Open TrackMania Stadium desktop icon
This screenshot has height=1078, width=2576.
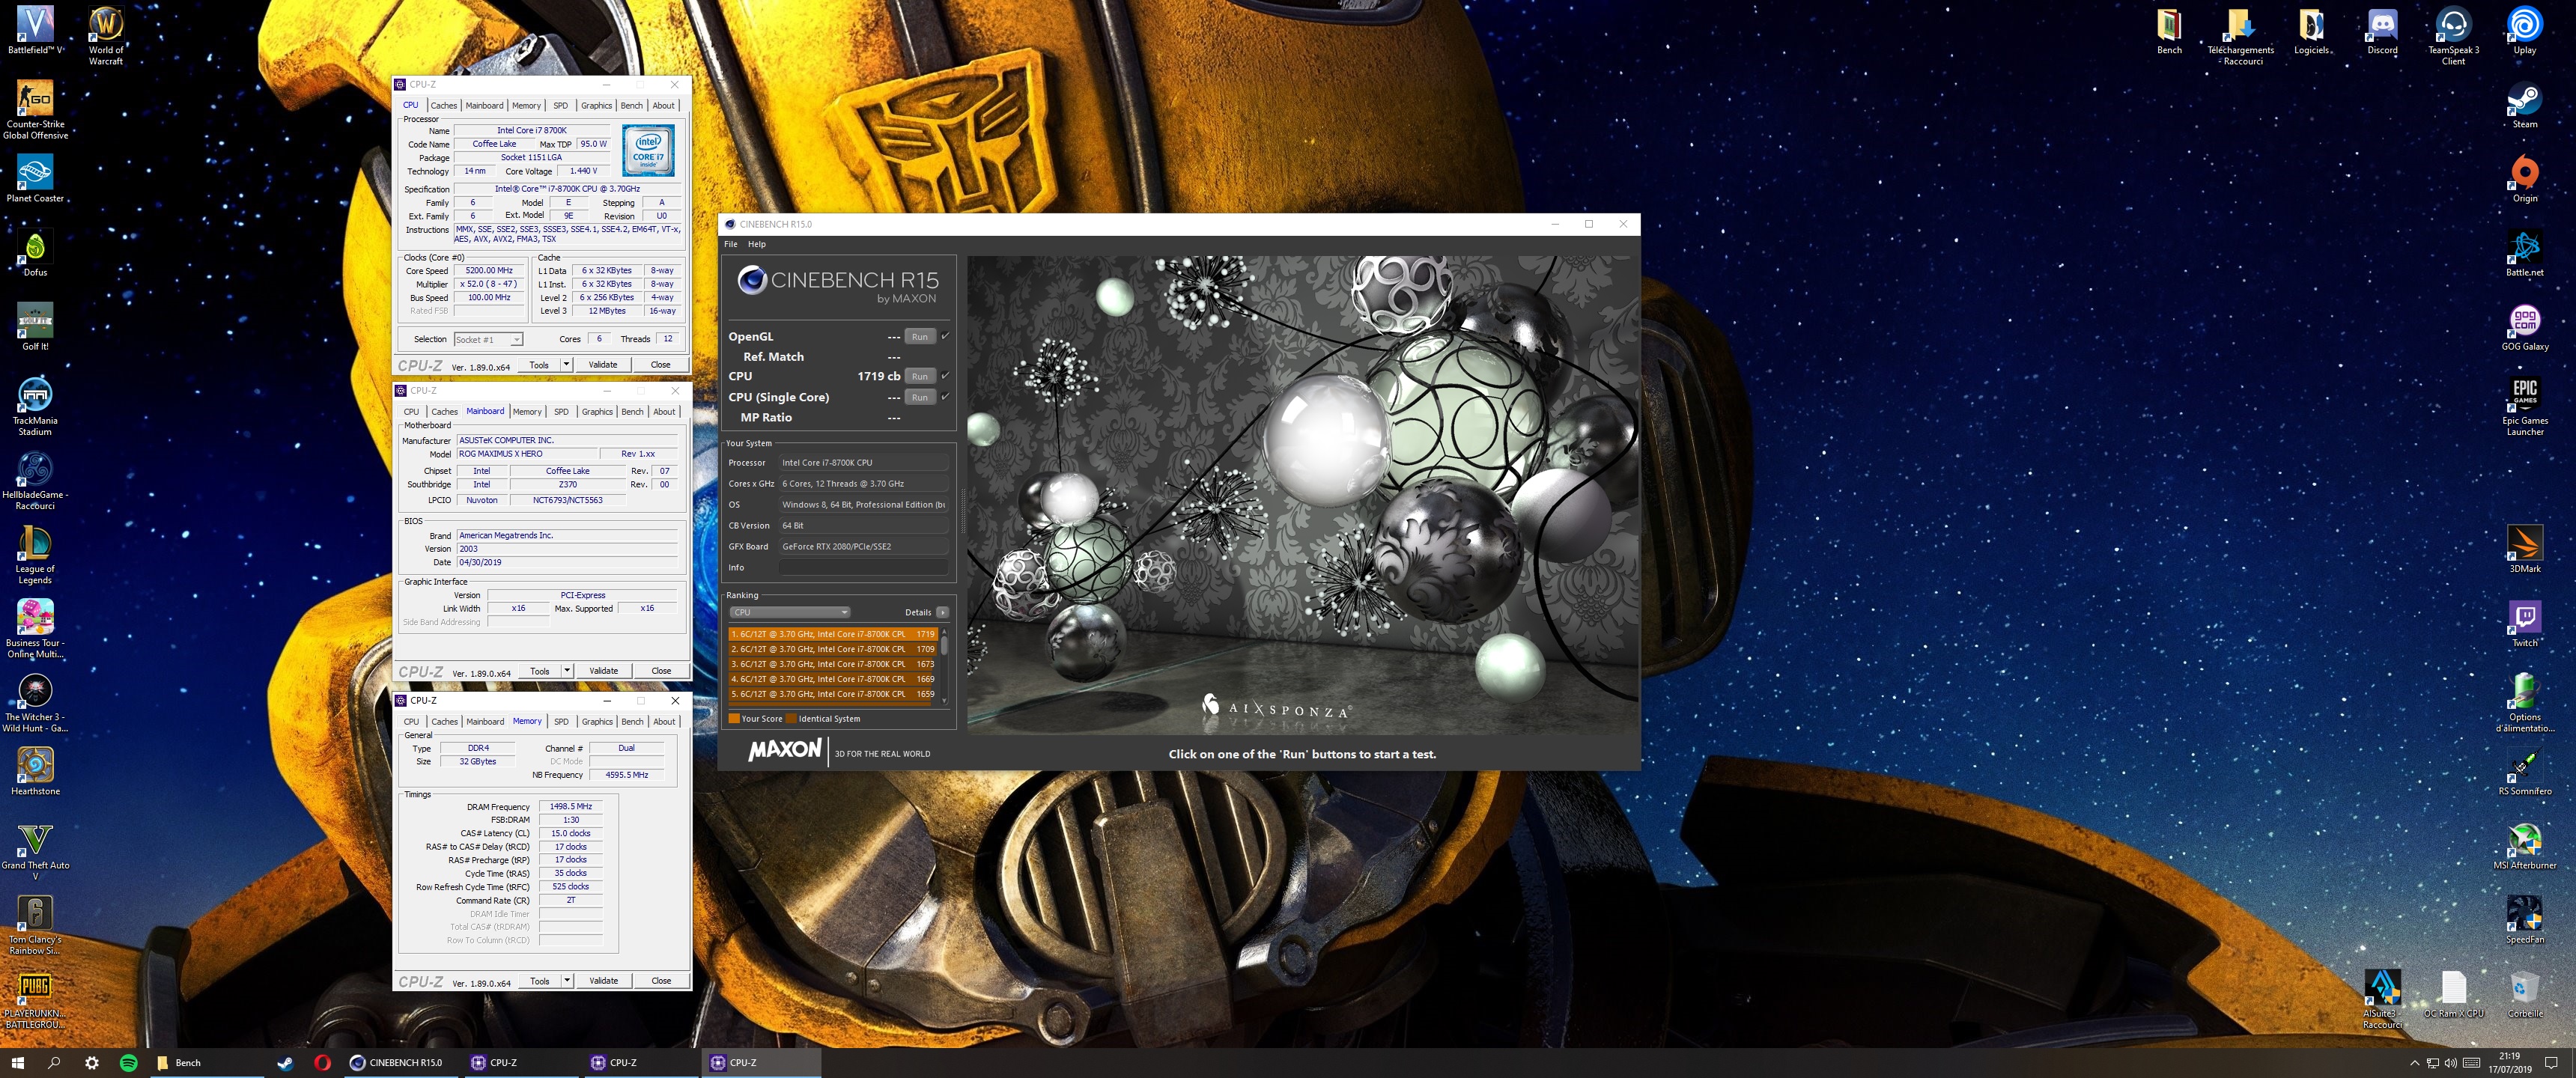point(35,405)
